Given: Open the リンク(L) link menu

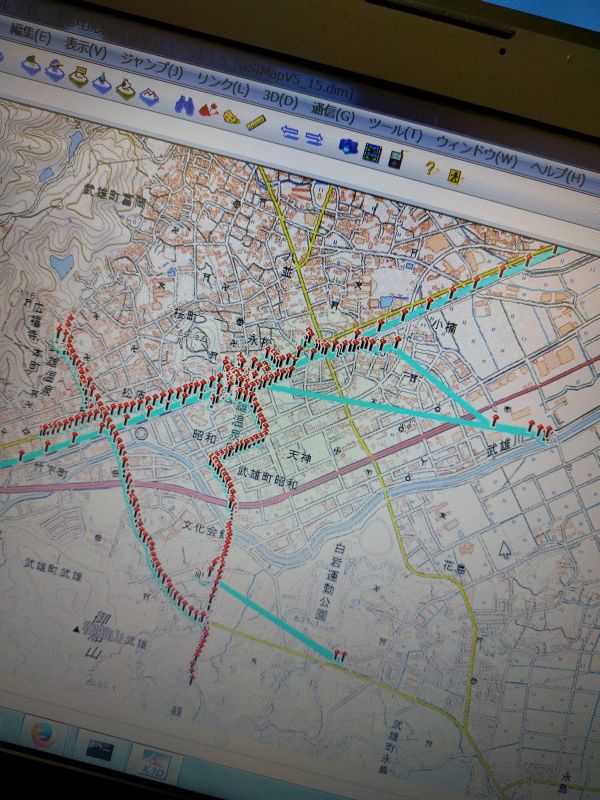Looking at the screenshot, I should click(x=222, y=84).
